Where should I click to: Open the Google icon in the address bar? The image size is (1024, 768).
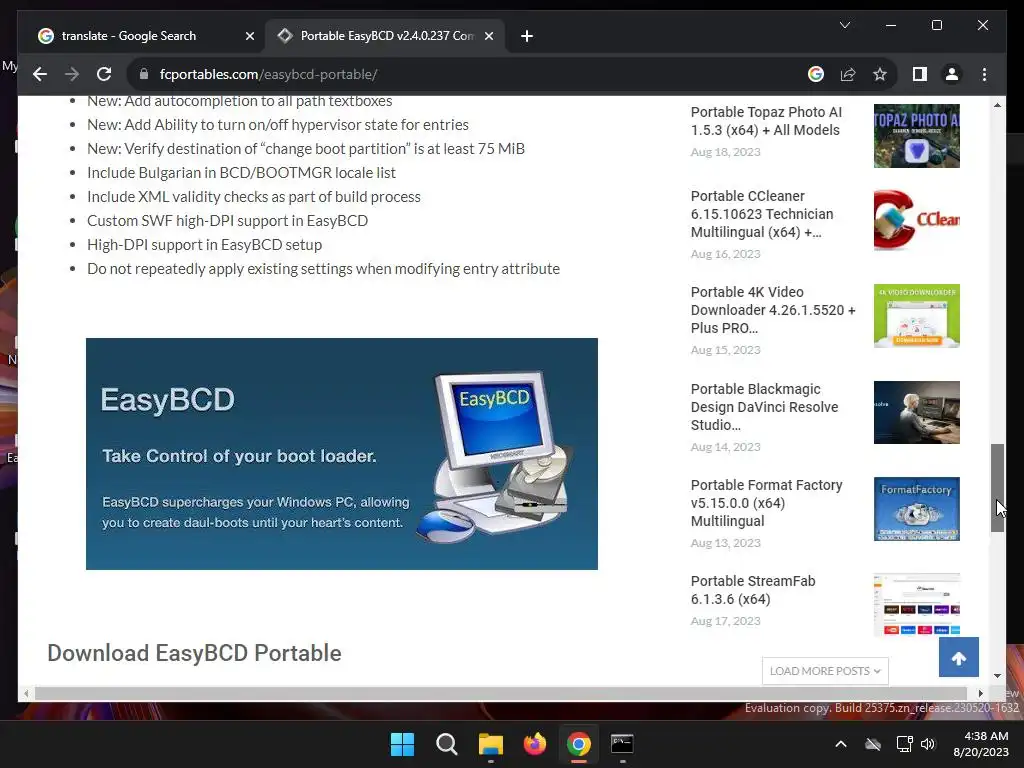coord(816,74)
